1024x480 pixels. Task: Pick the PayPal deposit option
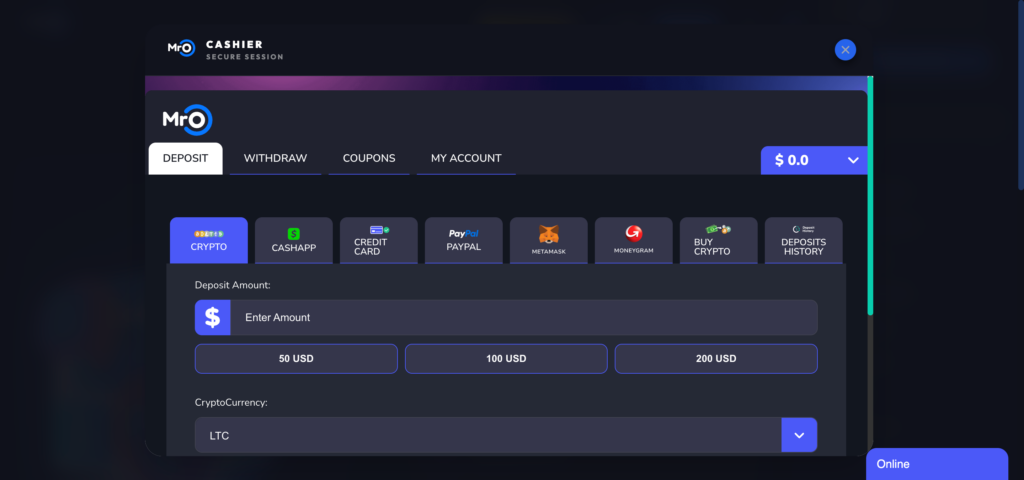pos(464,240)
